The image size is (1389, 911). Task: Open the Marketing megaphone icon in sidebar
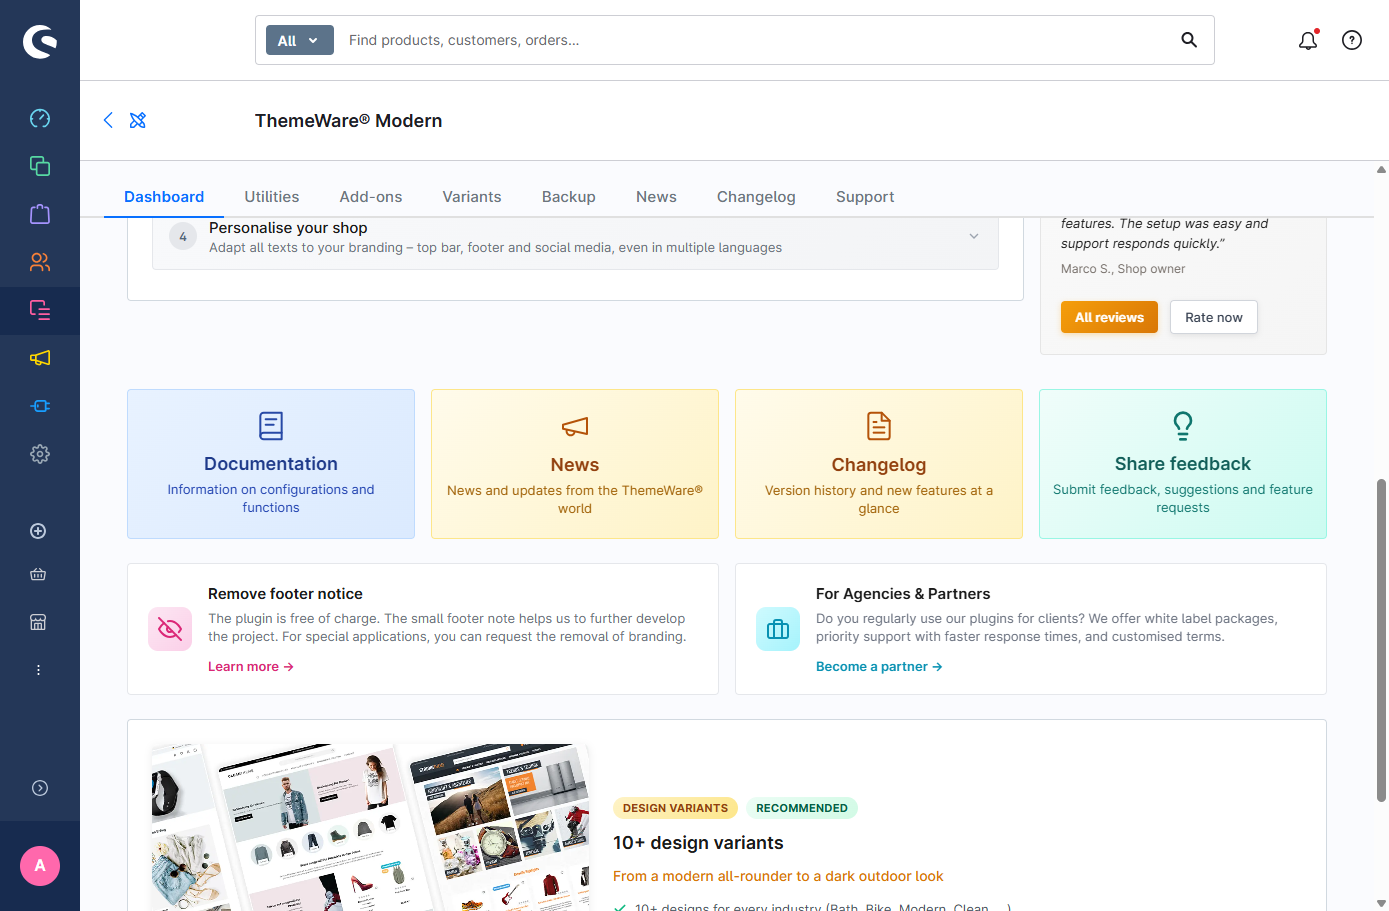(40, 358)
